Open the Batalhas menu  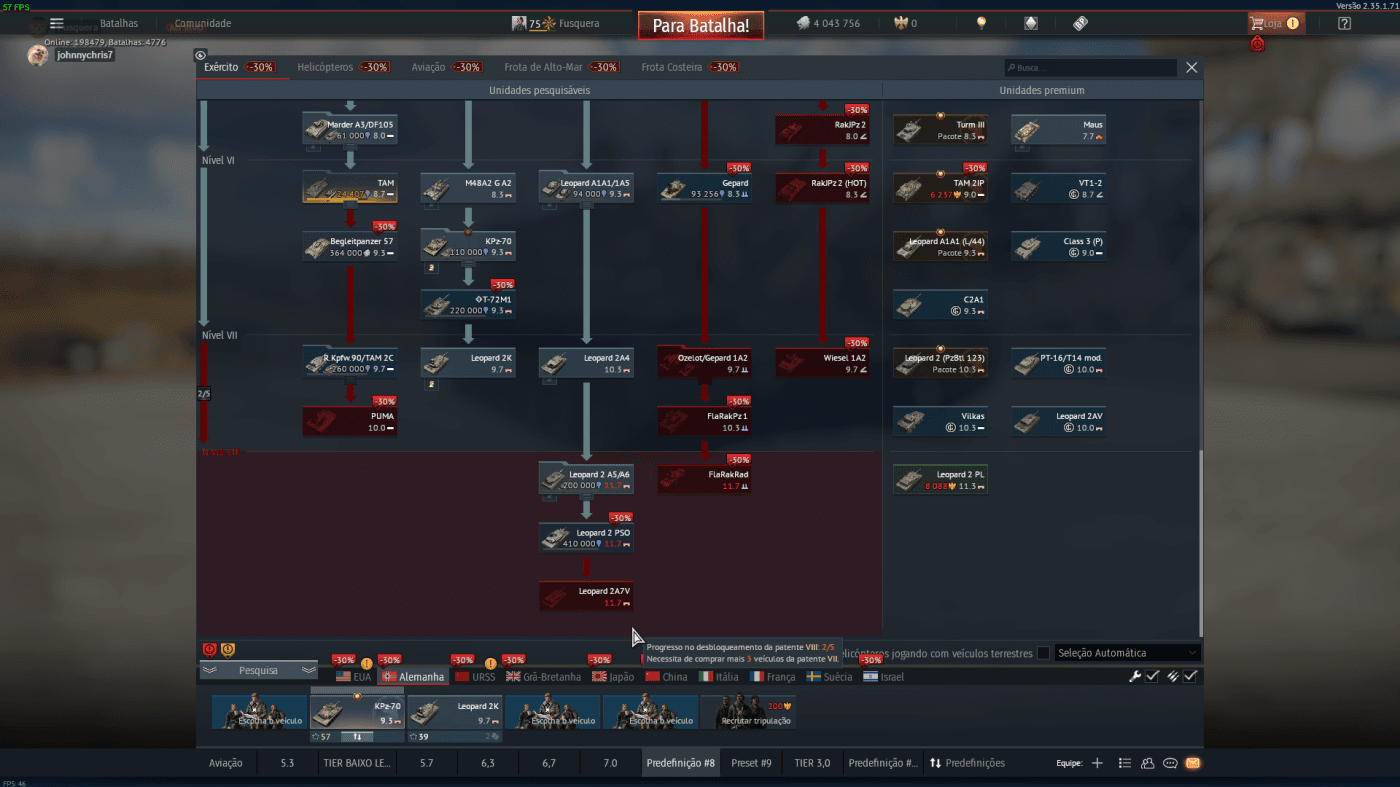pos(119,23)
